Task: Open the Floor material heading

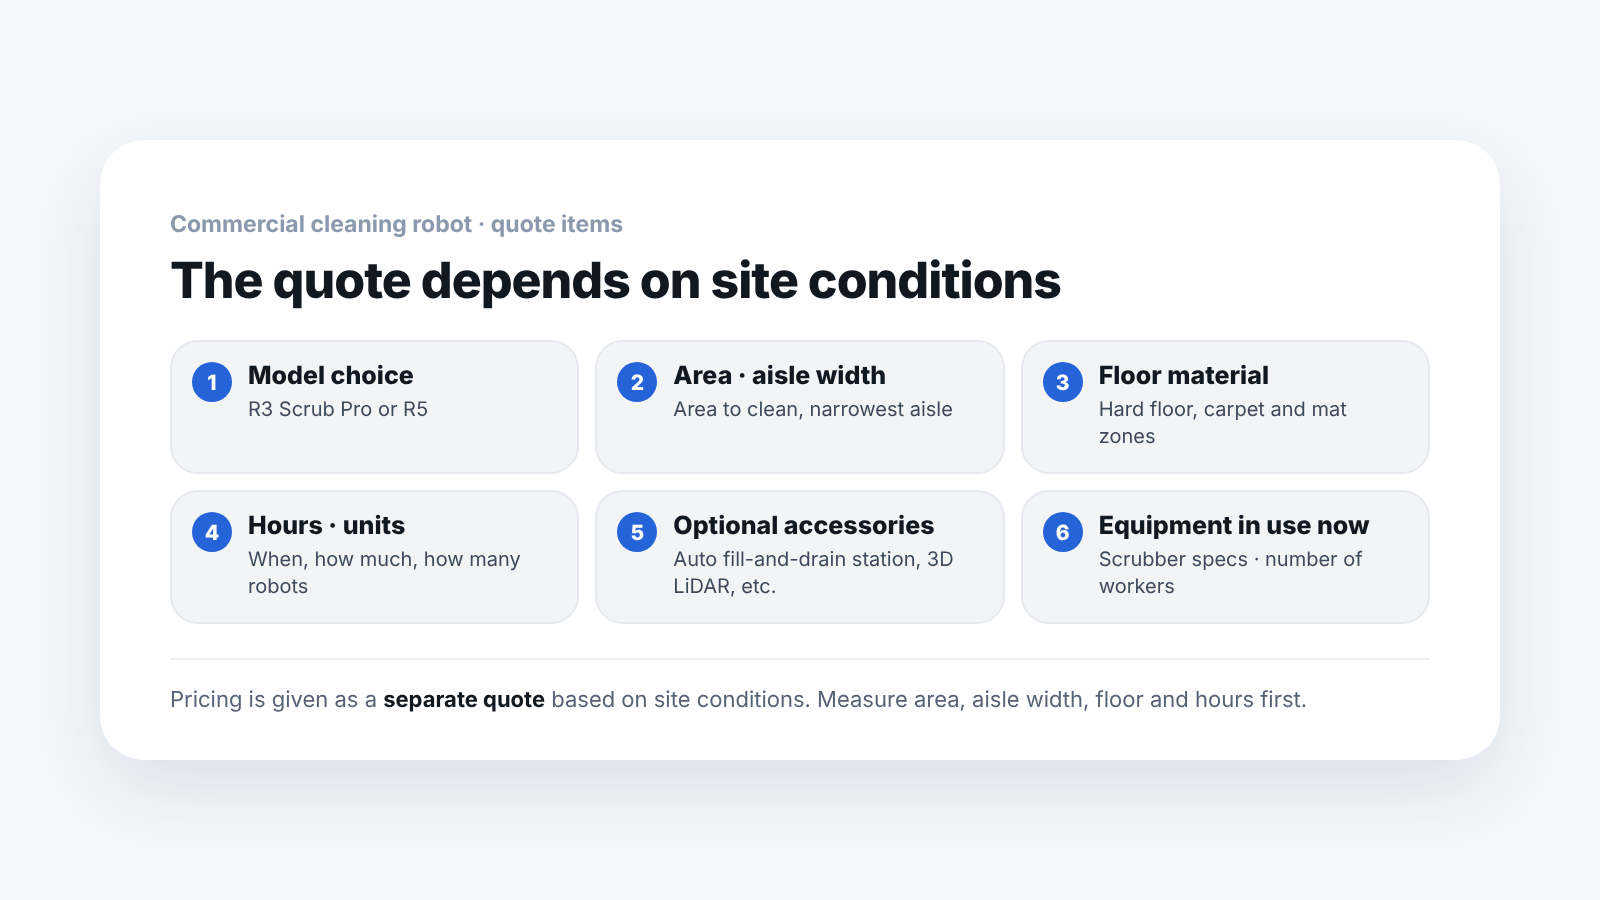Action: [x=1184, y=376]
